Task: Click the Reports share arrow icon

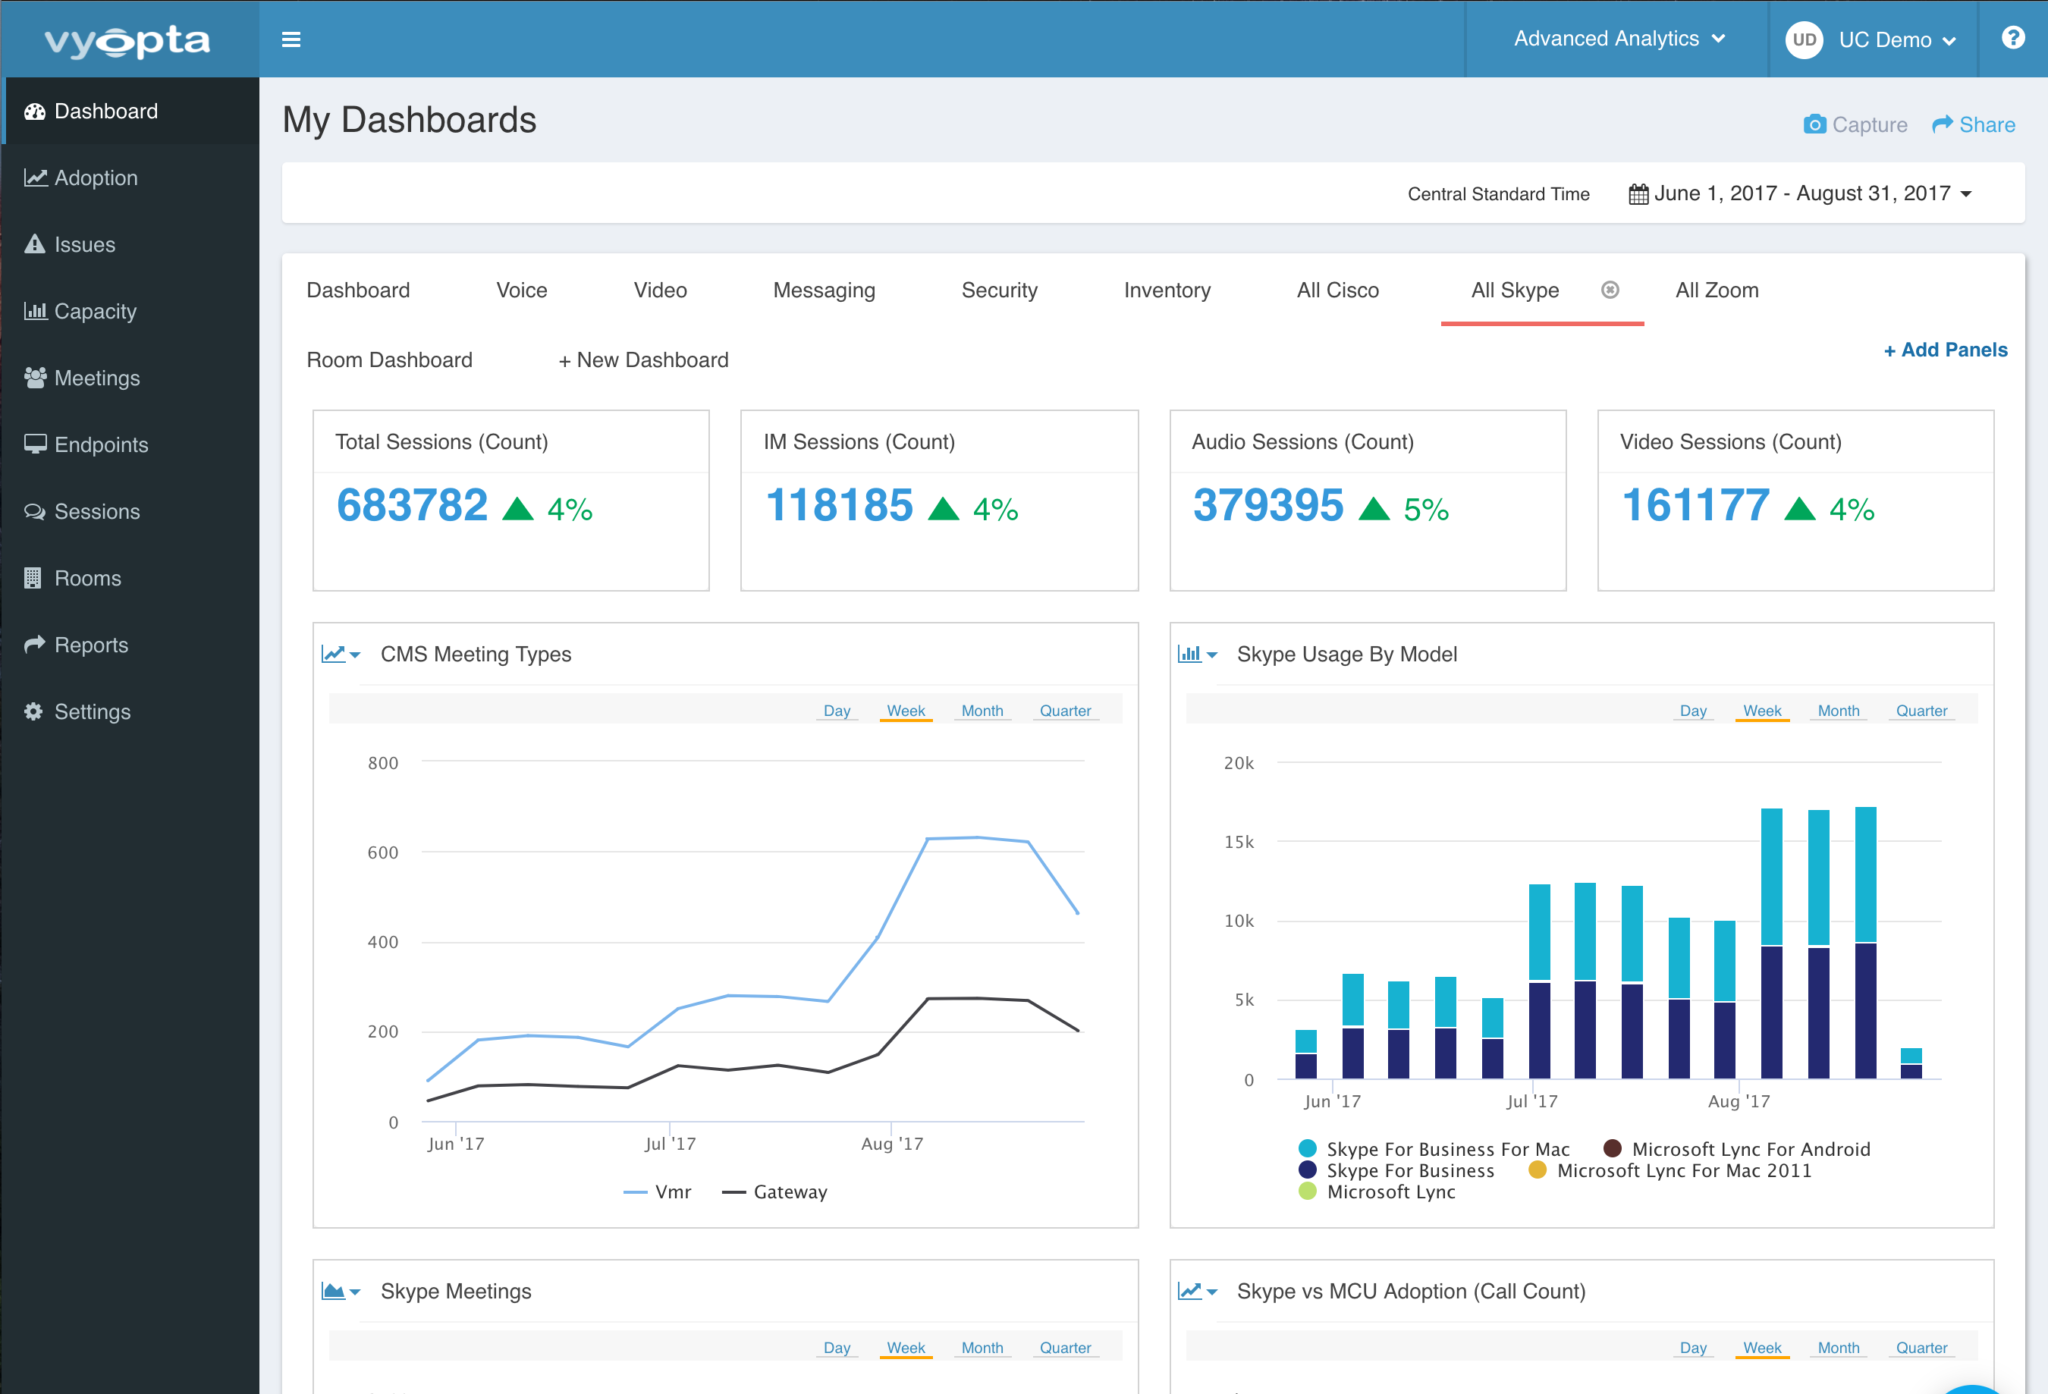Action: coord(35,645)
